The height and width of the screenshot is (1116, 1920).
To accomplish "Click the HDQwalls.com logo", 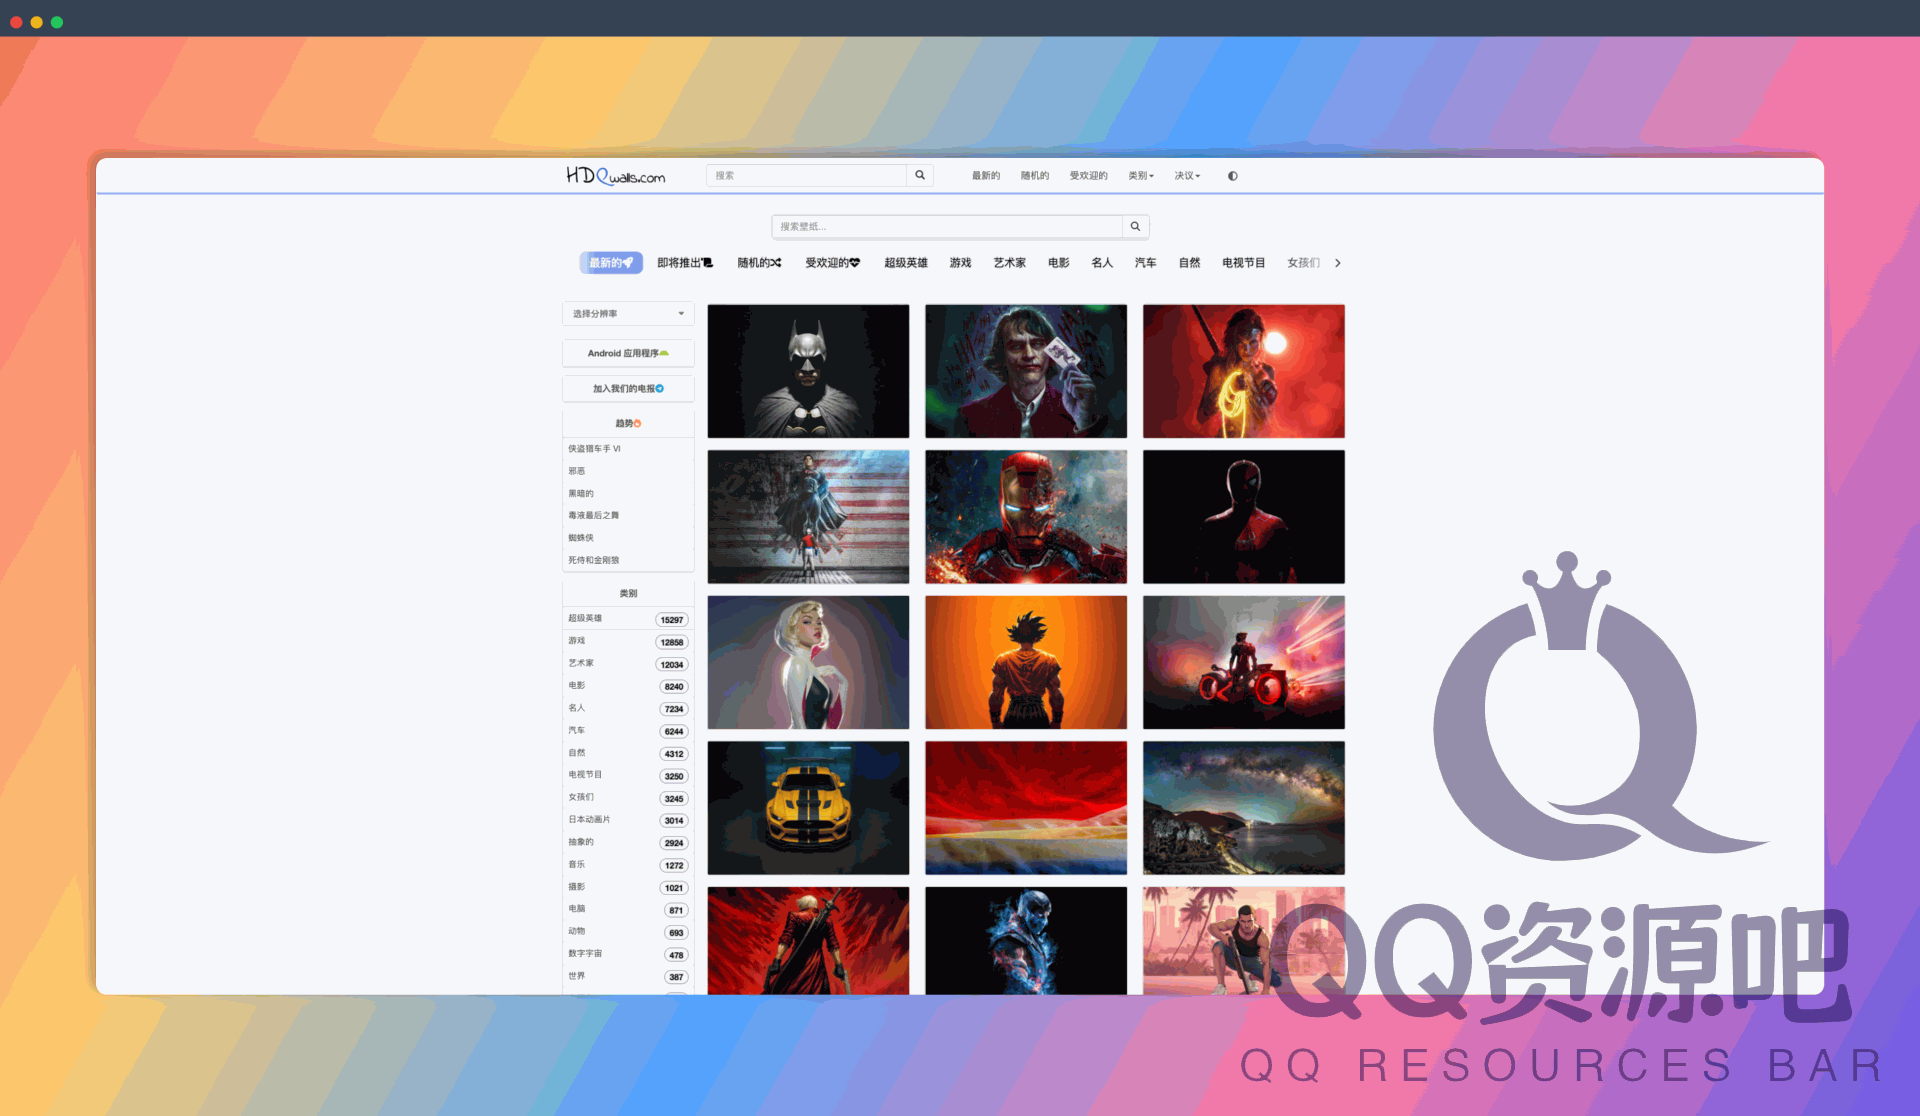I will point(615,176).
